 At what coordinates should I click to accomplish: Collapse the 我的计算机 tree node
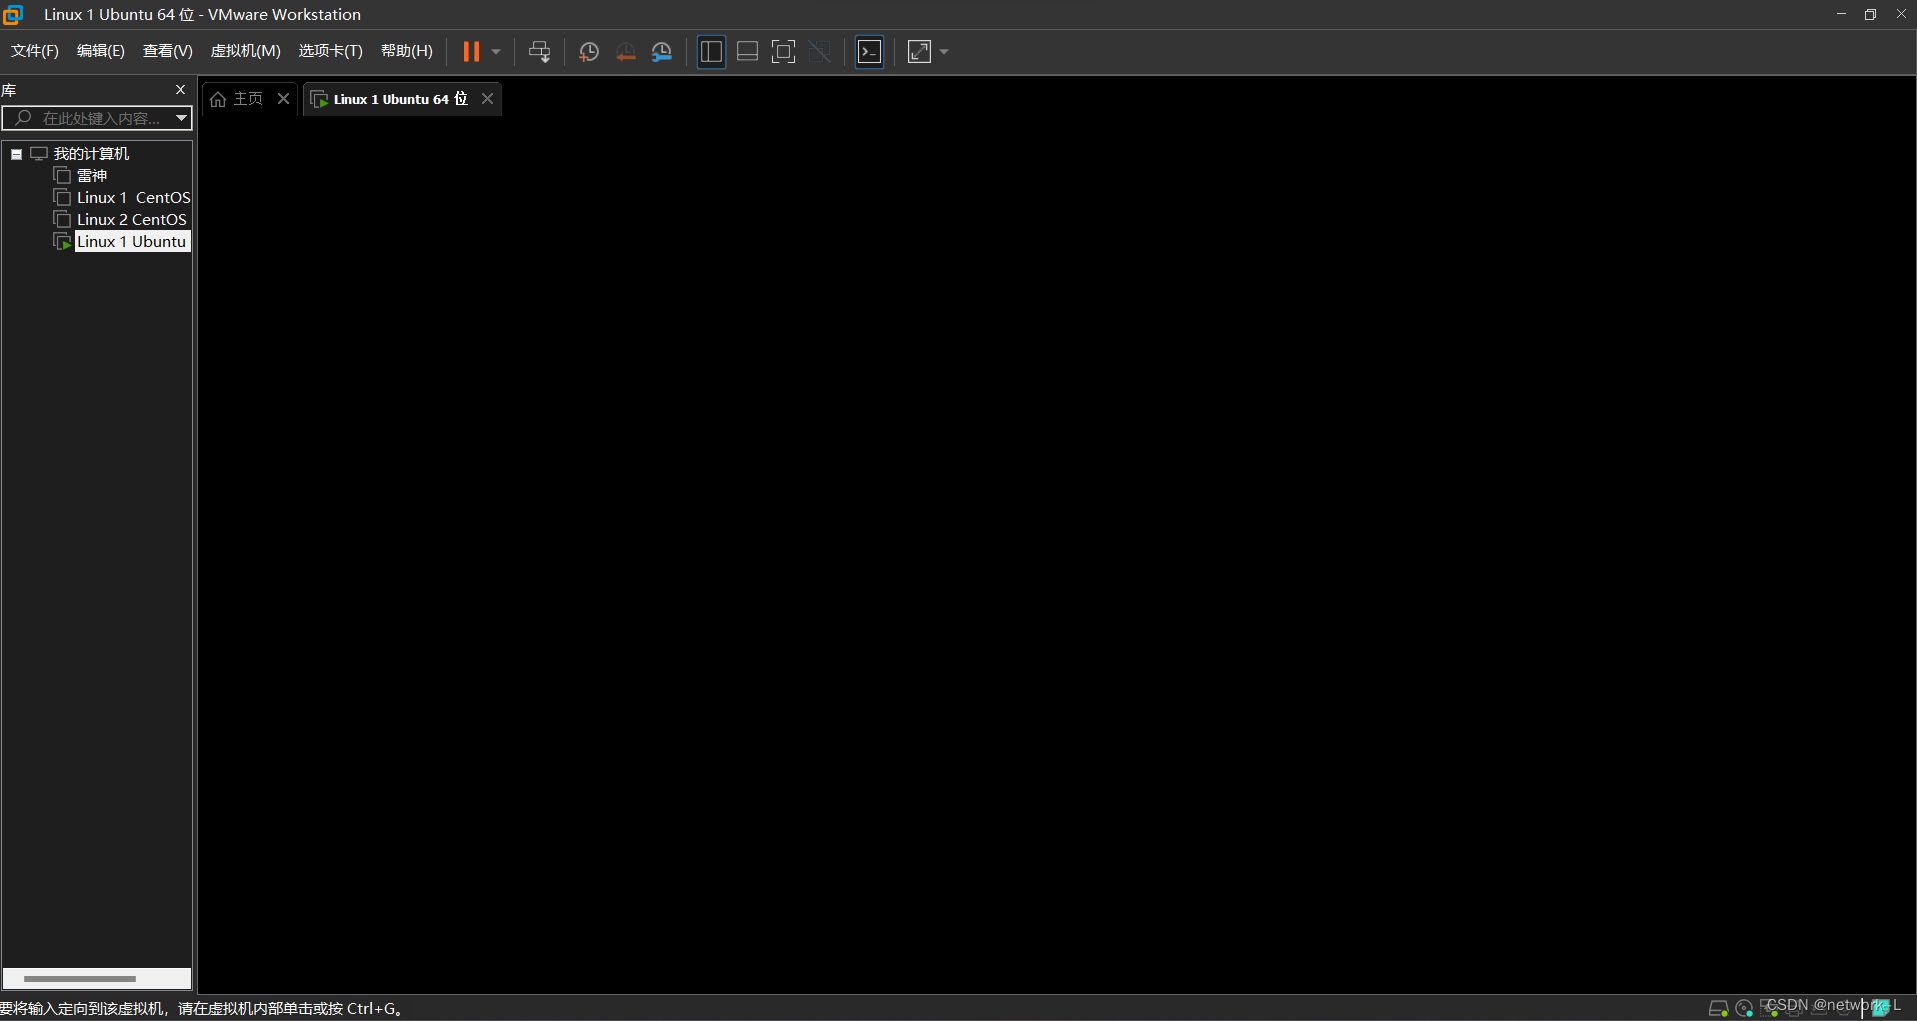pos(16,153)
